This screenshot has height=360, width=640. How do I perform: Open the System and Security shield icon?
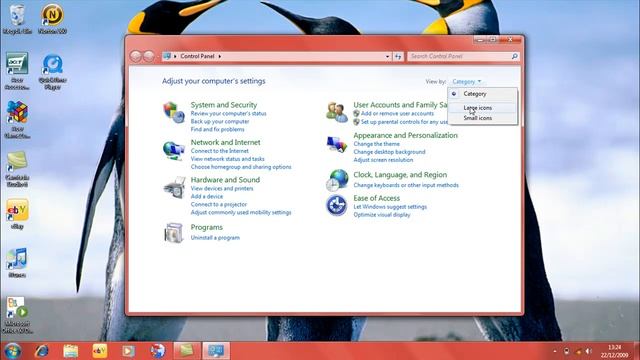tap(174, 112)
